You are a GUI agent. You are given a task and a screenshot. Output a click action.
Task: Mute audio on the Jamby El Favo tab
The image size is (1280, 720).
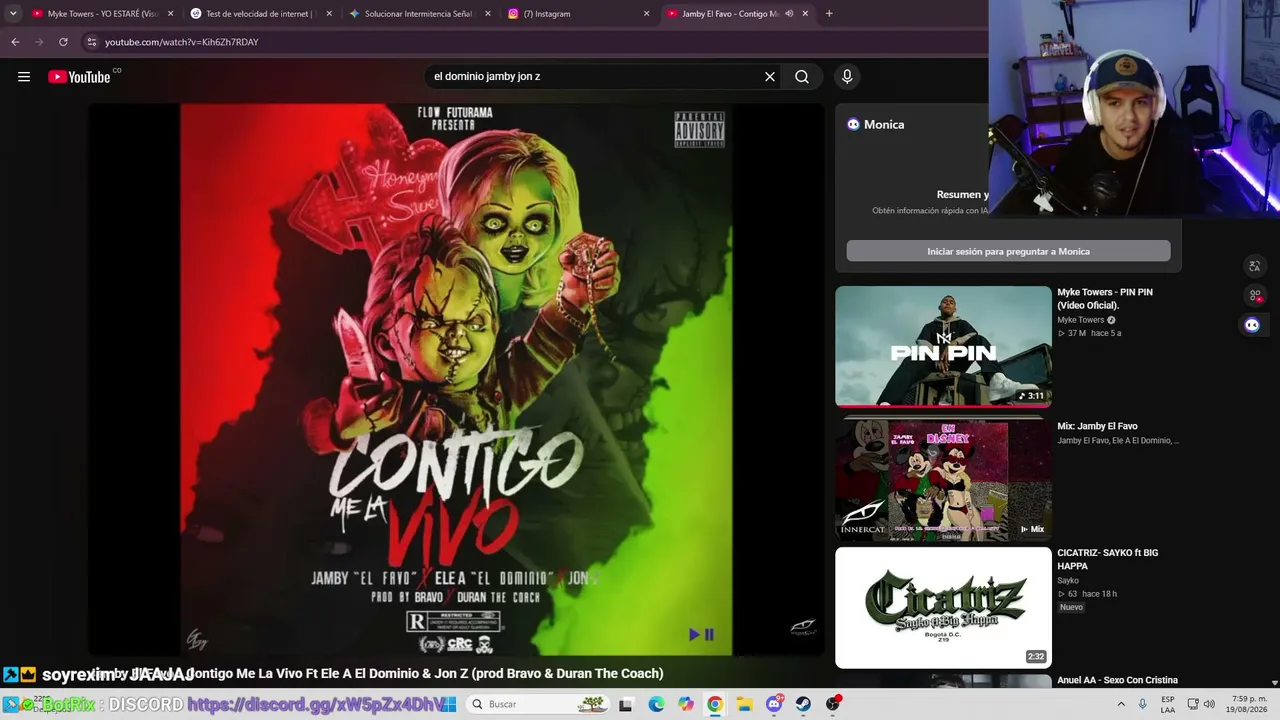pos(789,14)
